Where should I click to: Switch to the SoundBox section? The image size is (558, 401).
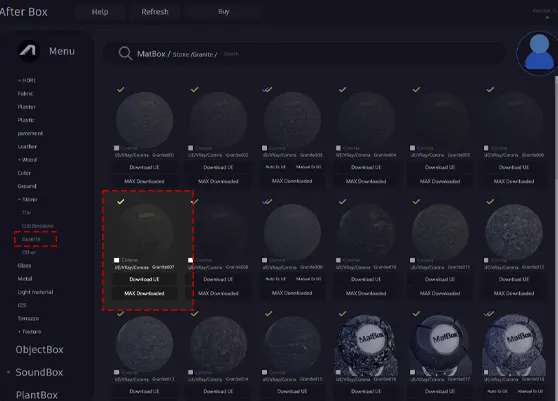[39, 372]
